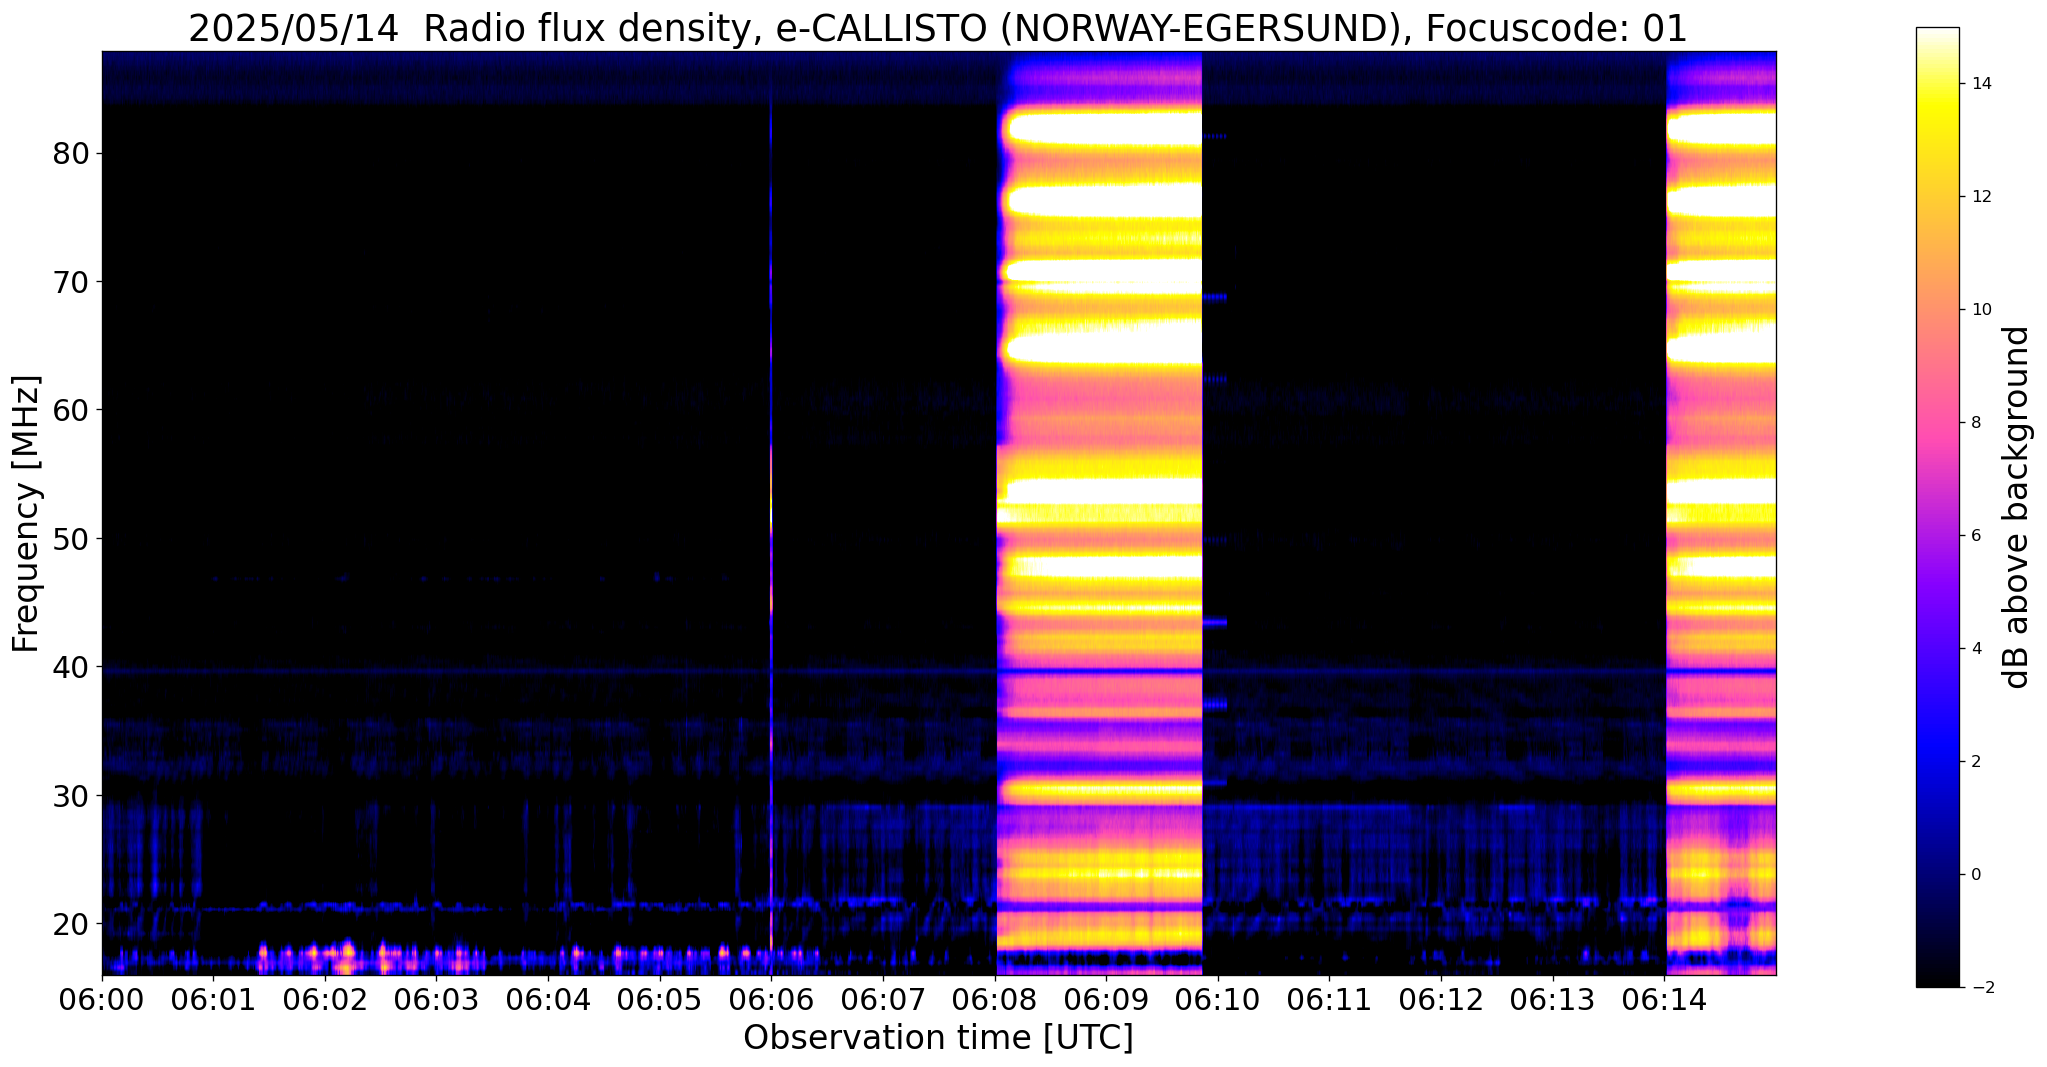Click the plot title mentioning NORWAY-EGERSUND
The height and width of the screenshot is (1067, 2047).
[938, 28]
